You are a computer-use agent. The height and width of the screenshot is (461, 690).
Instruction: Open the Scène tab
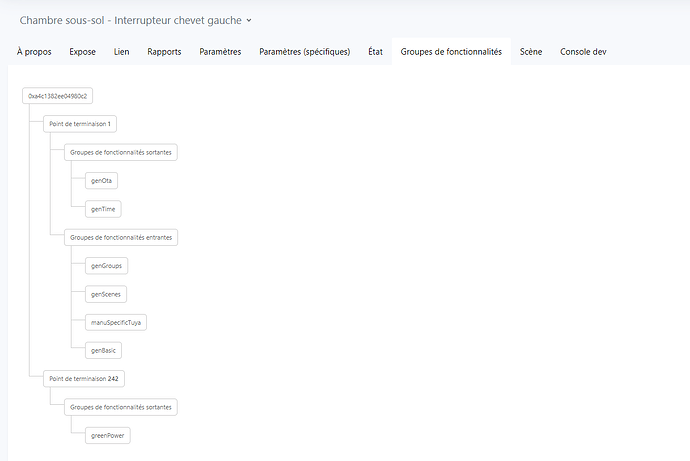point(530,52)
